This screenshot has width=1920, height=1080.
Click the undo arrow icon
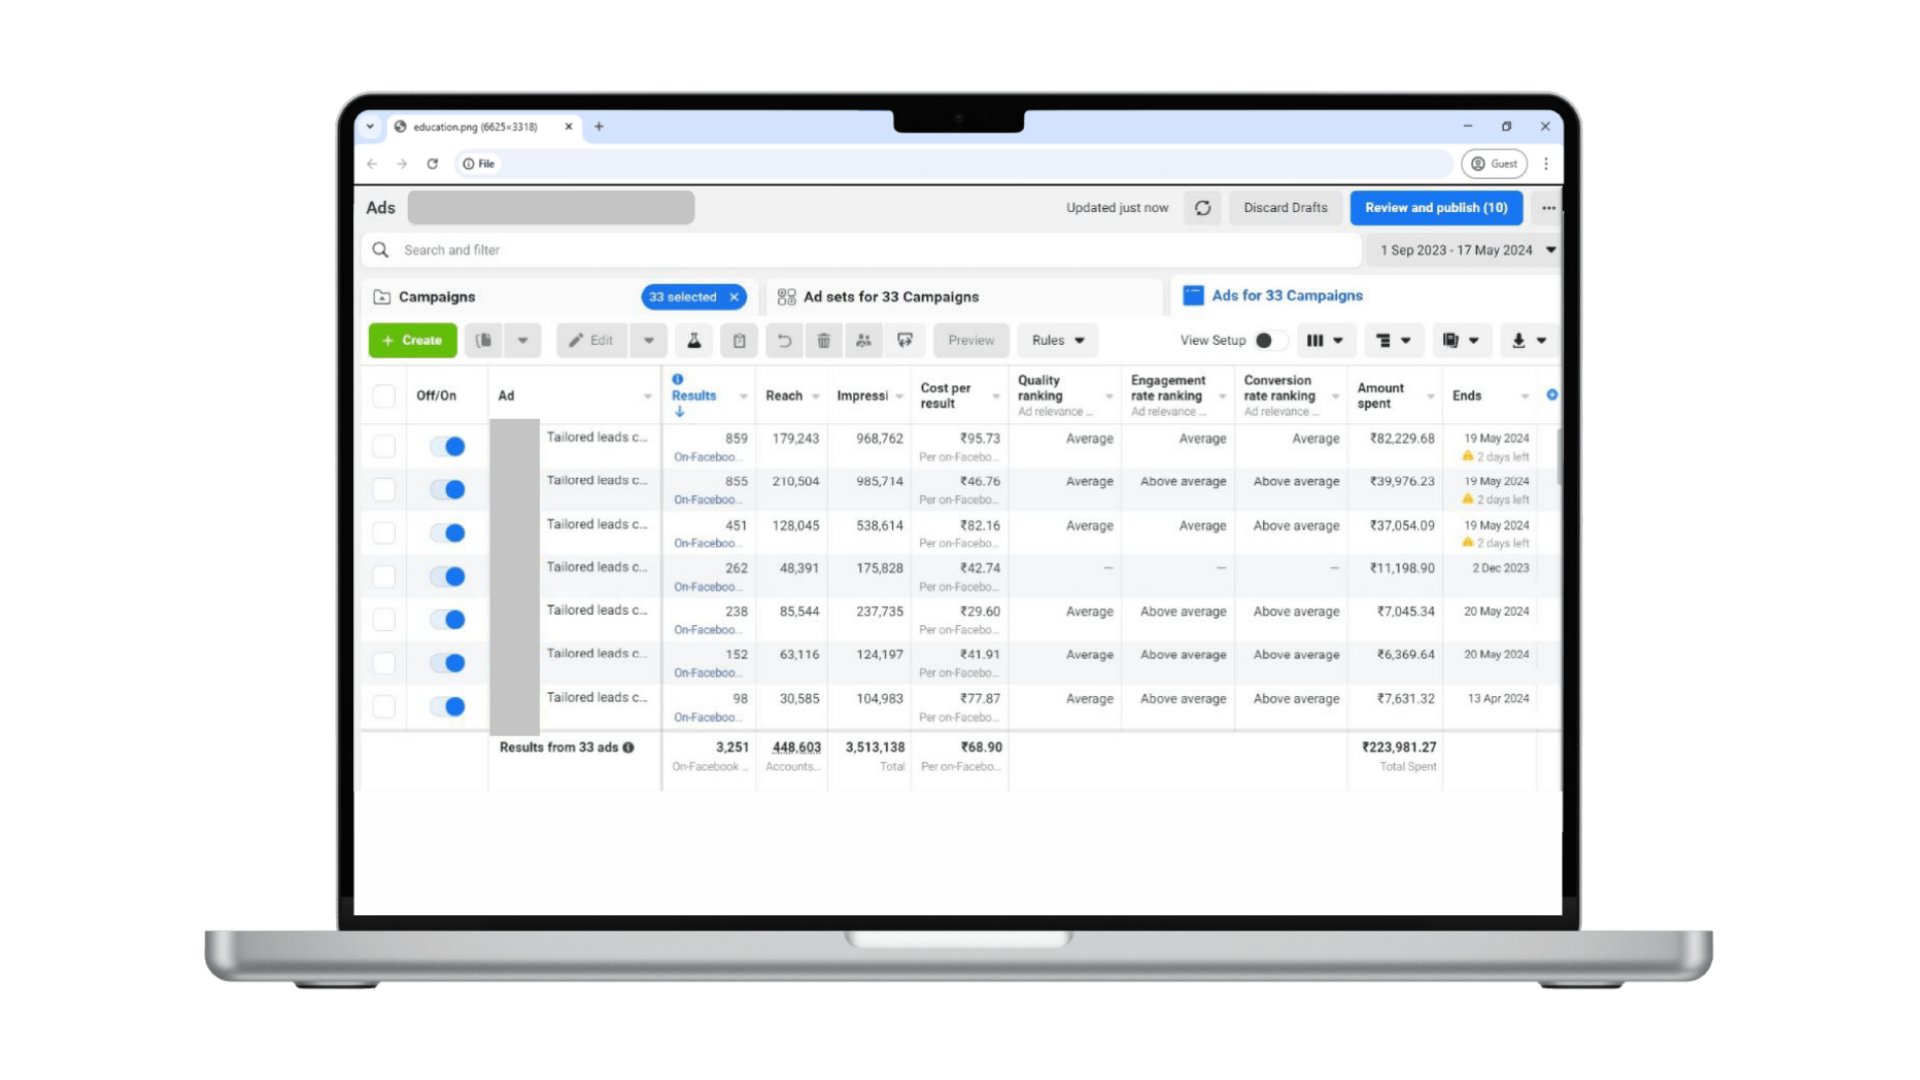[x=784, y=340]
